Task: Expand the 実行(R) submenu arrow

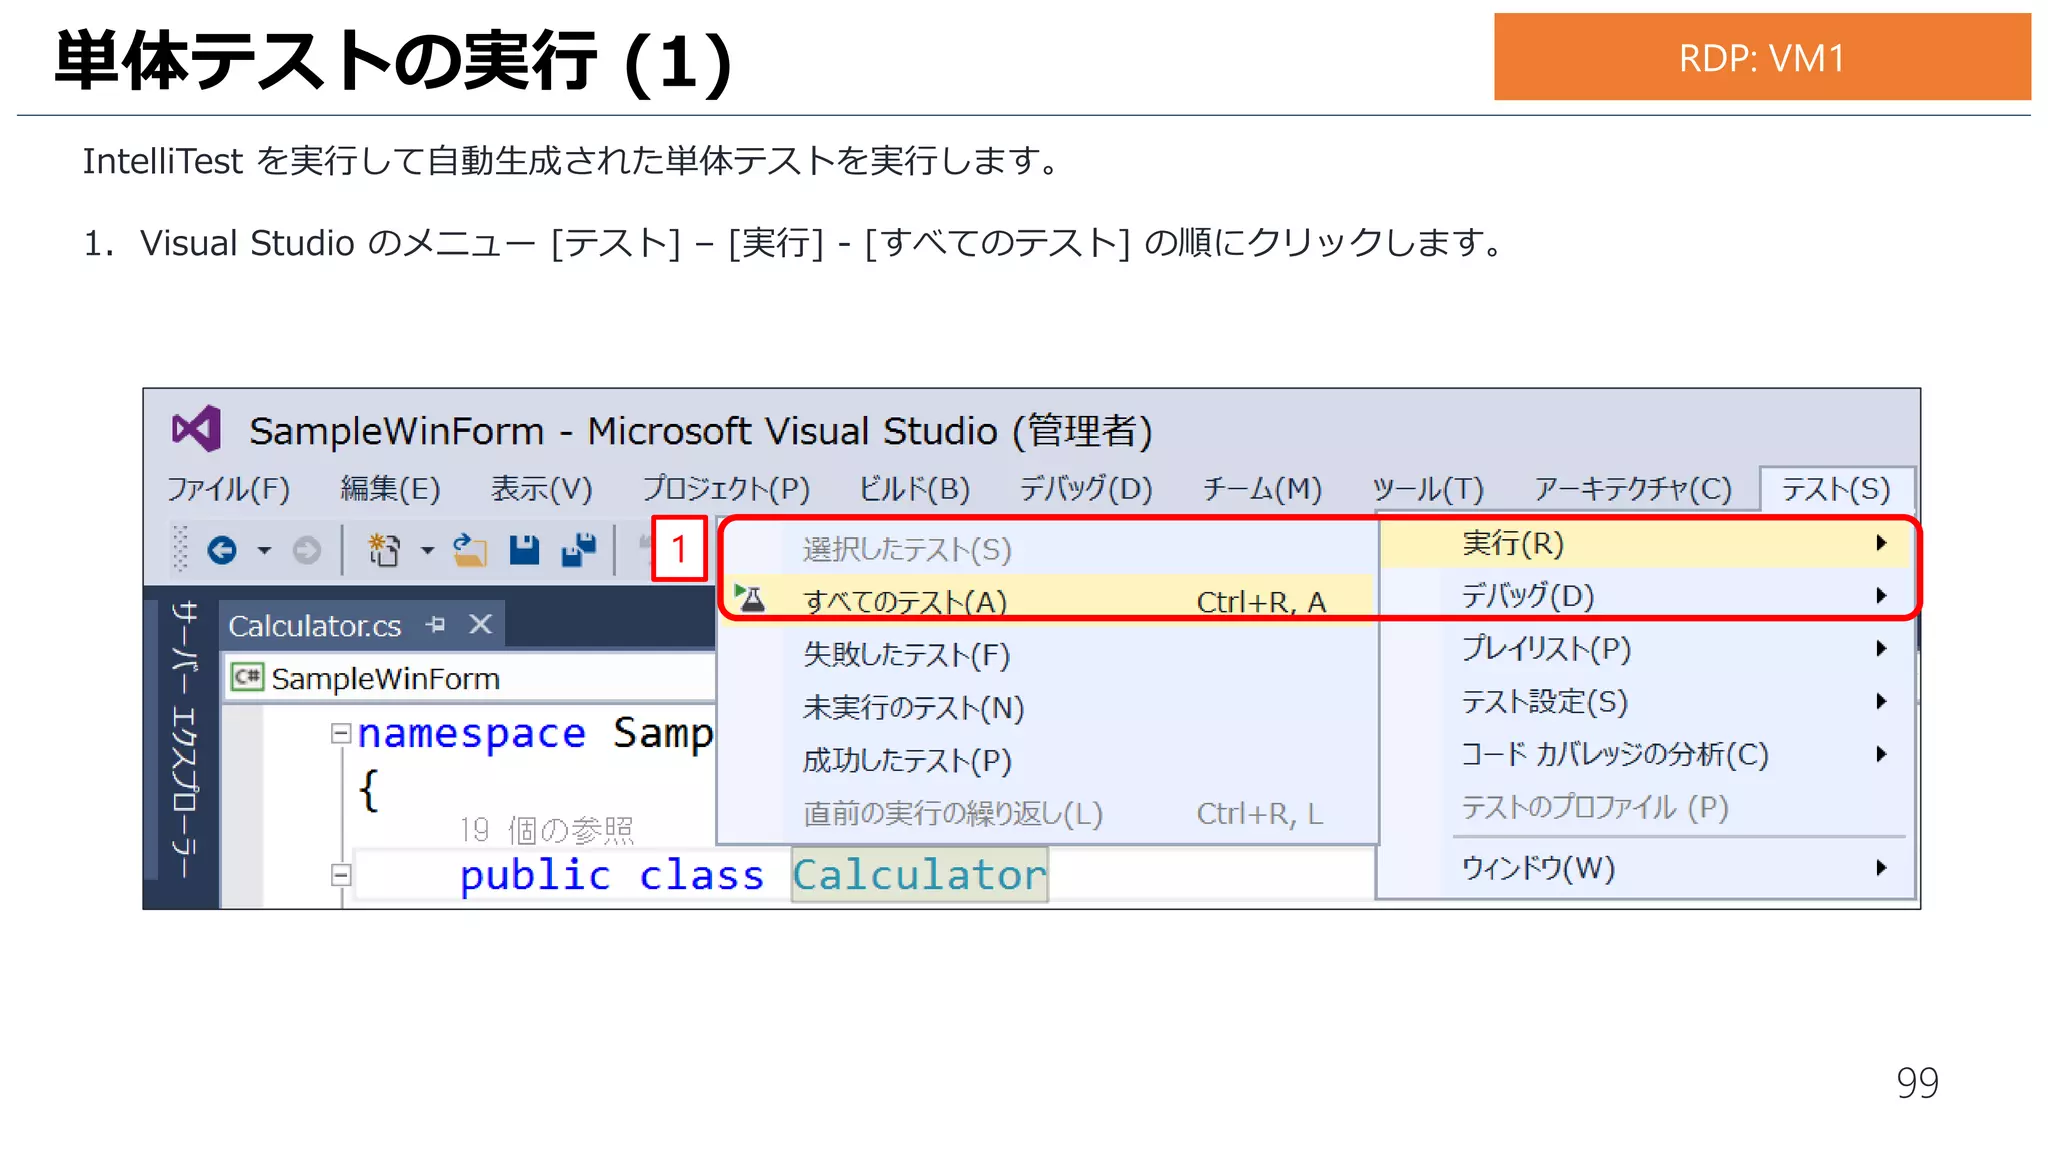Action: coord(1881,543)
